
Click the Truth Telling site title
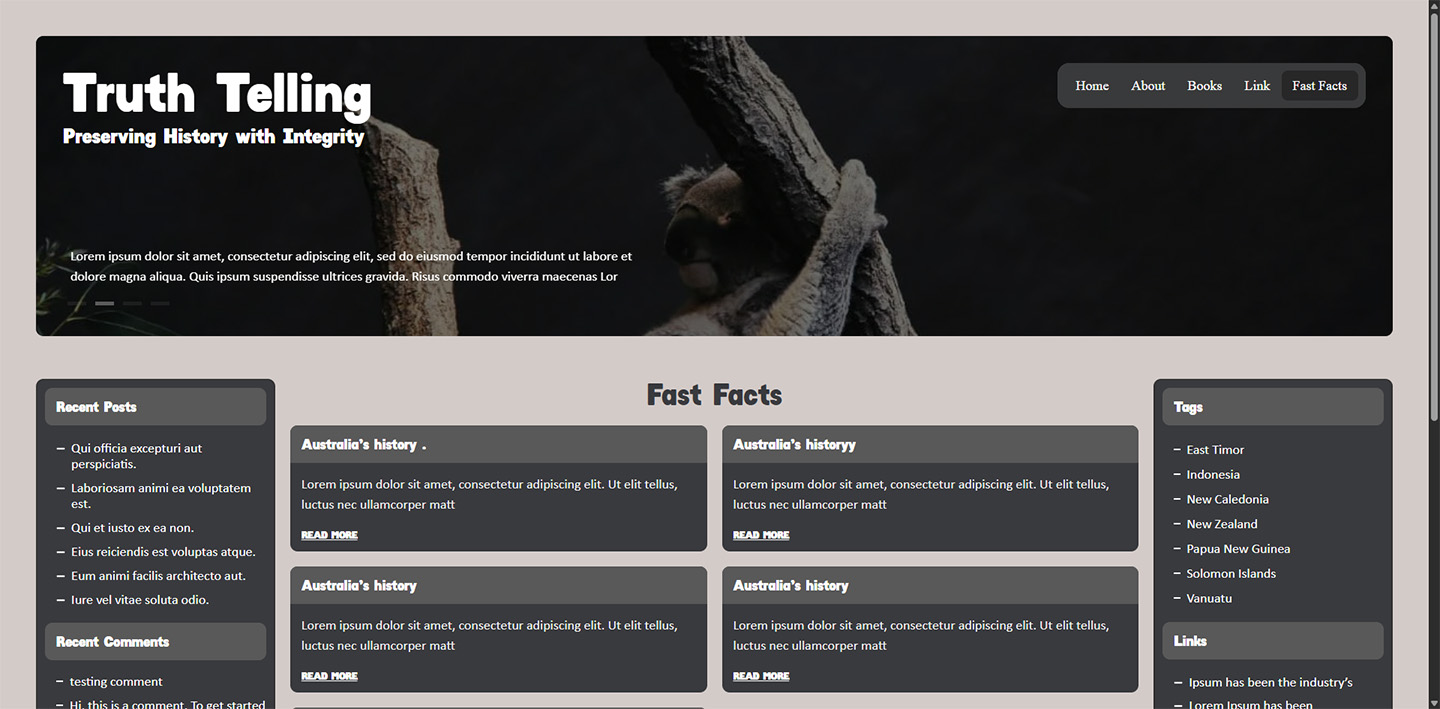coord(217,94)
